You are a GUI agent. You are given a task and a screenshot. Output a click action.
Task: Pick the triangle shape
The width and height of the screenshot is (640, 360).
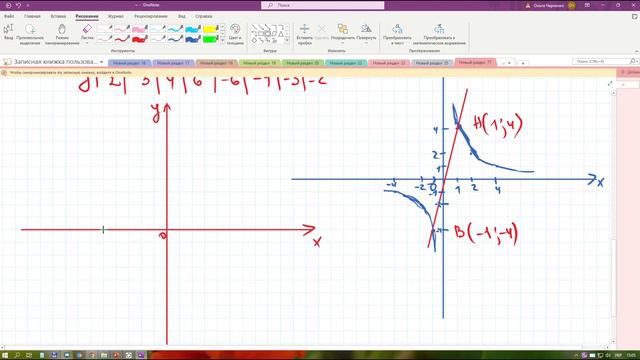[281, 34]
